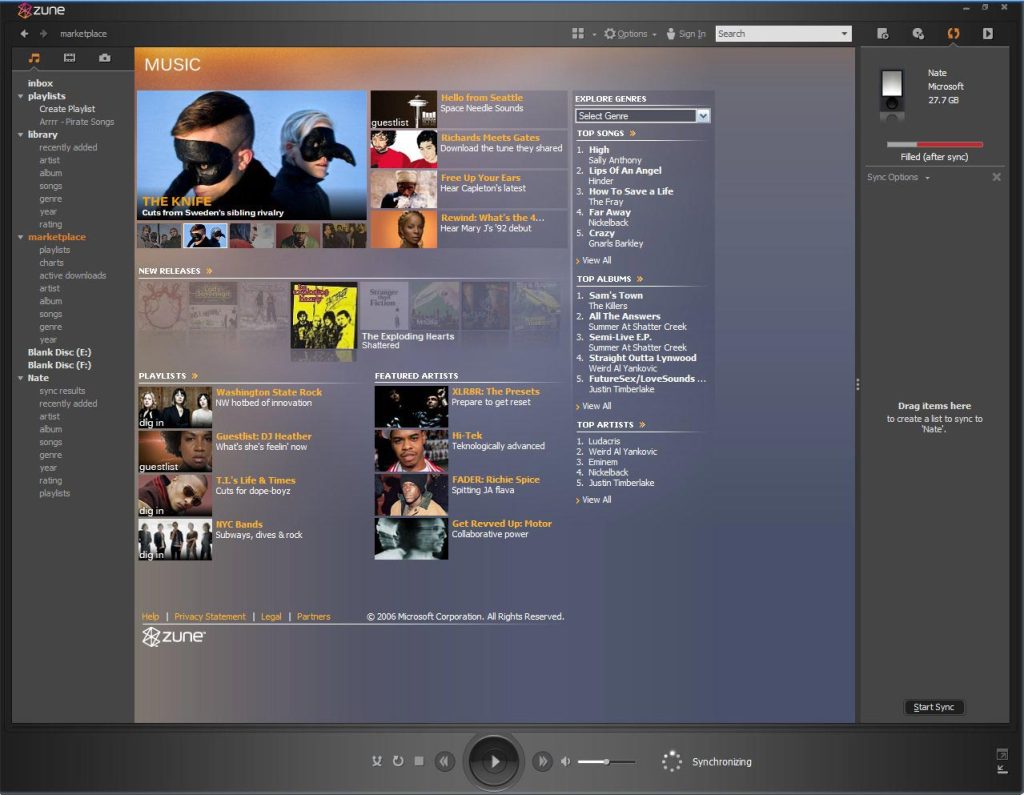Open the now playing pane icon
1024x795 pixels.
coord(987,33)
